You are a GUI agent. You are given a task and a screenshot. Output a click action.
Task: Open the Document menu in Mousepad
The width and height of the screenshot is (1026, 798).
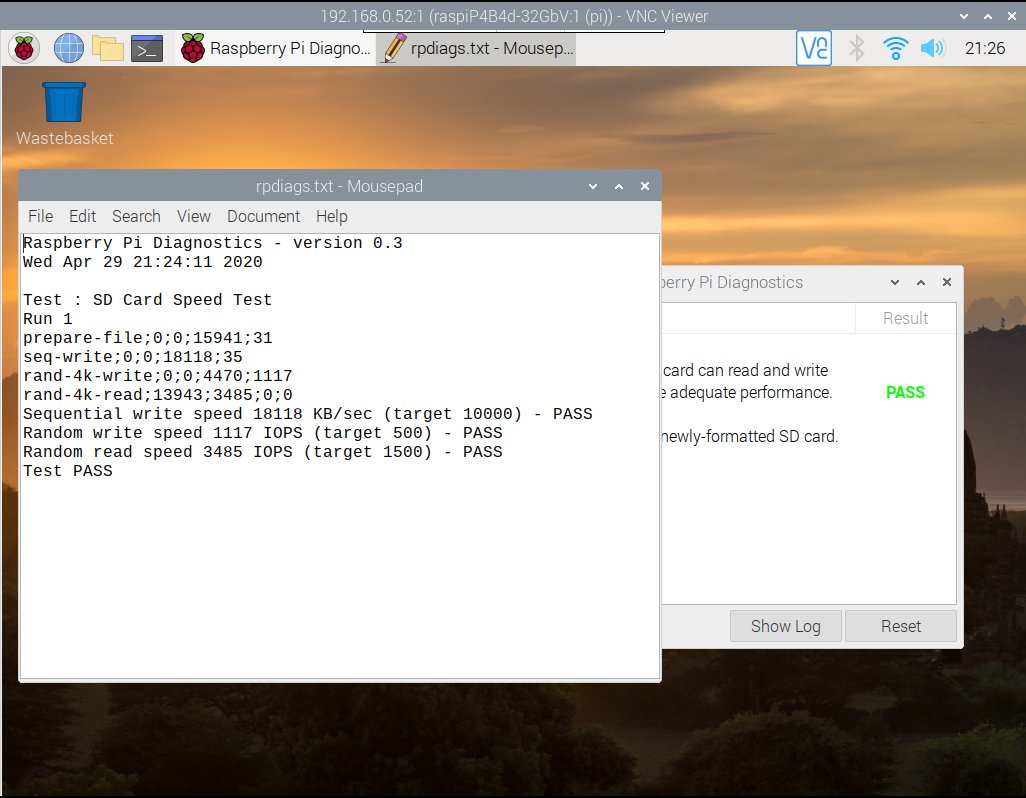point(263,217)
